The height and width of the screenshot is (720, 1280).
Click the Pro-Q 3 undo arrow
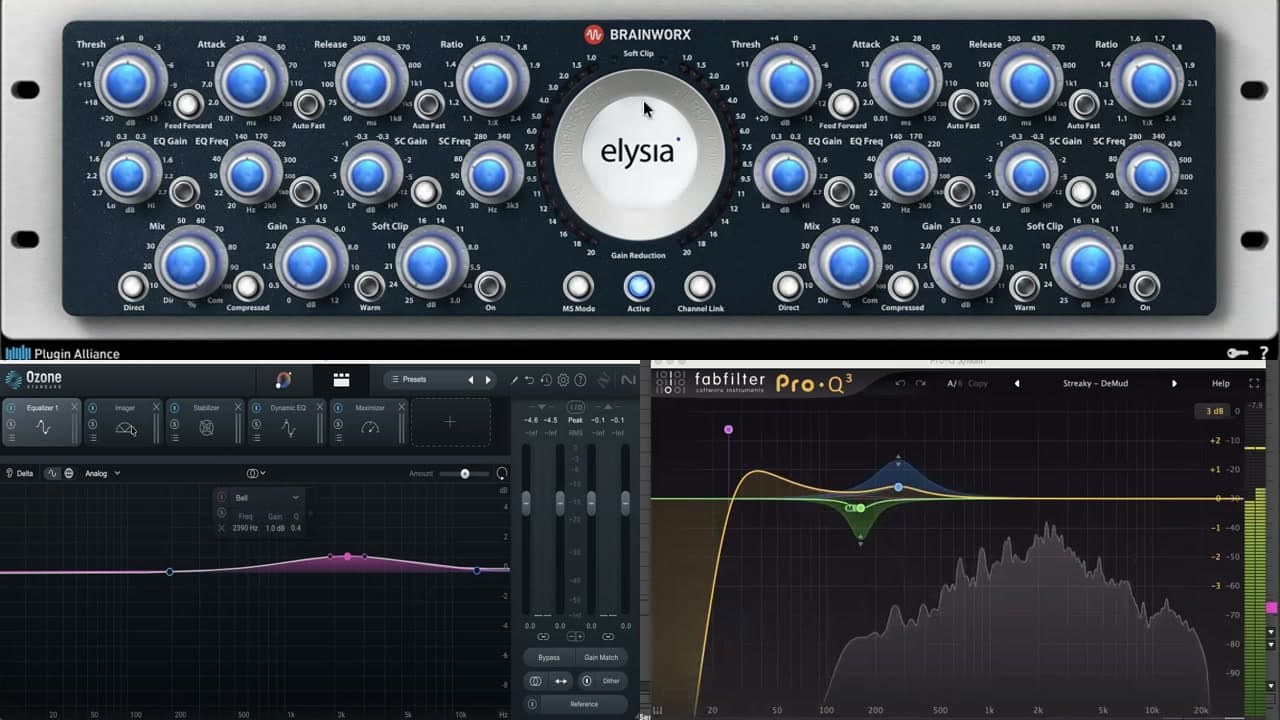(x=900, y=383)
